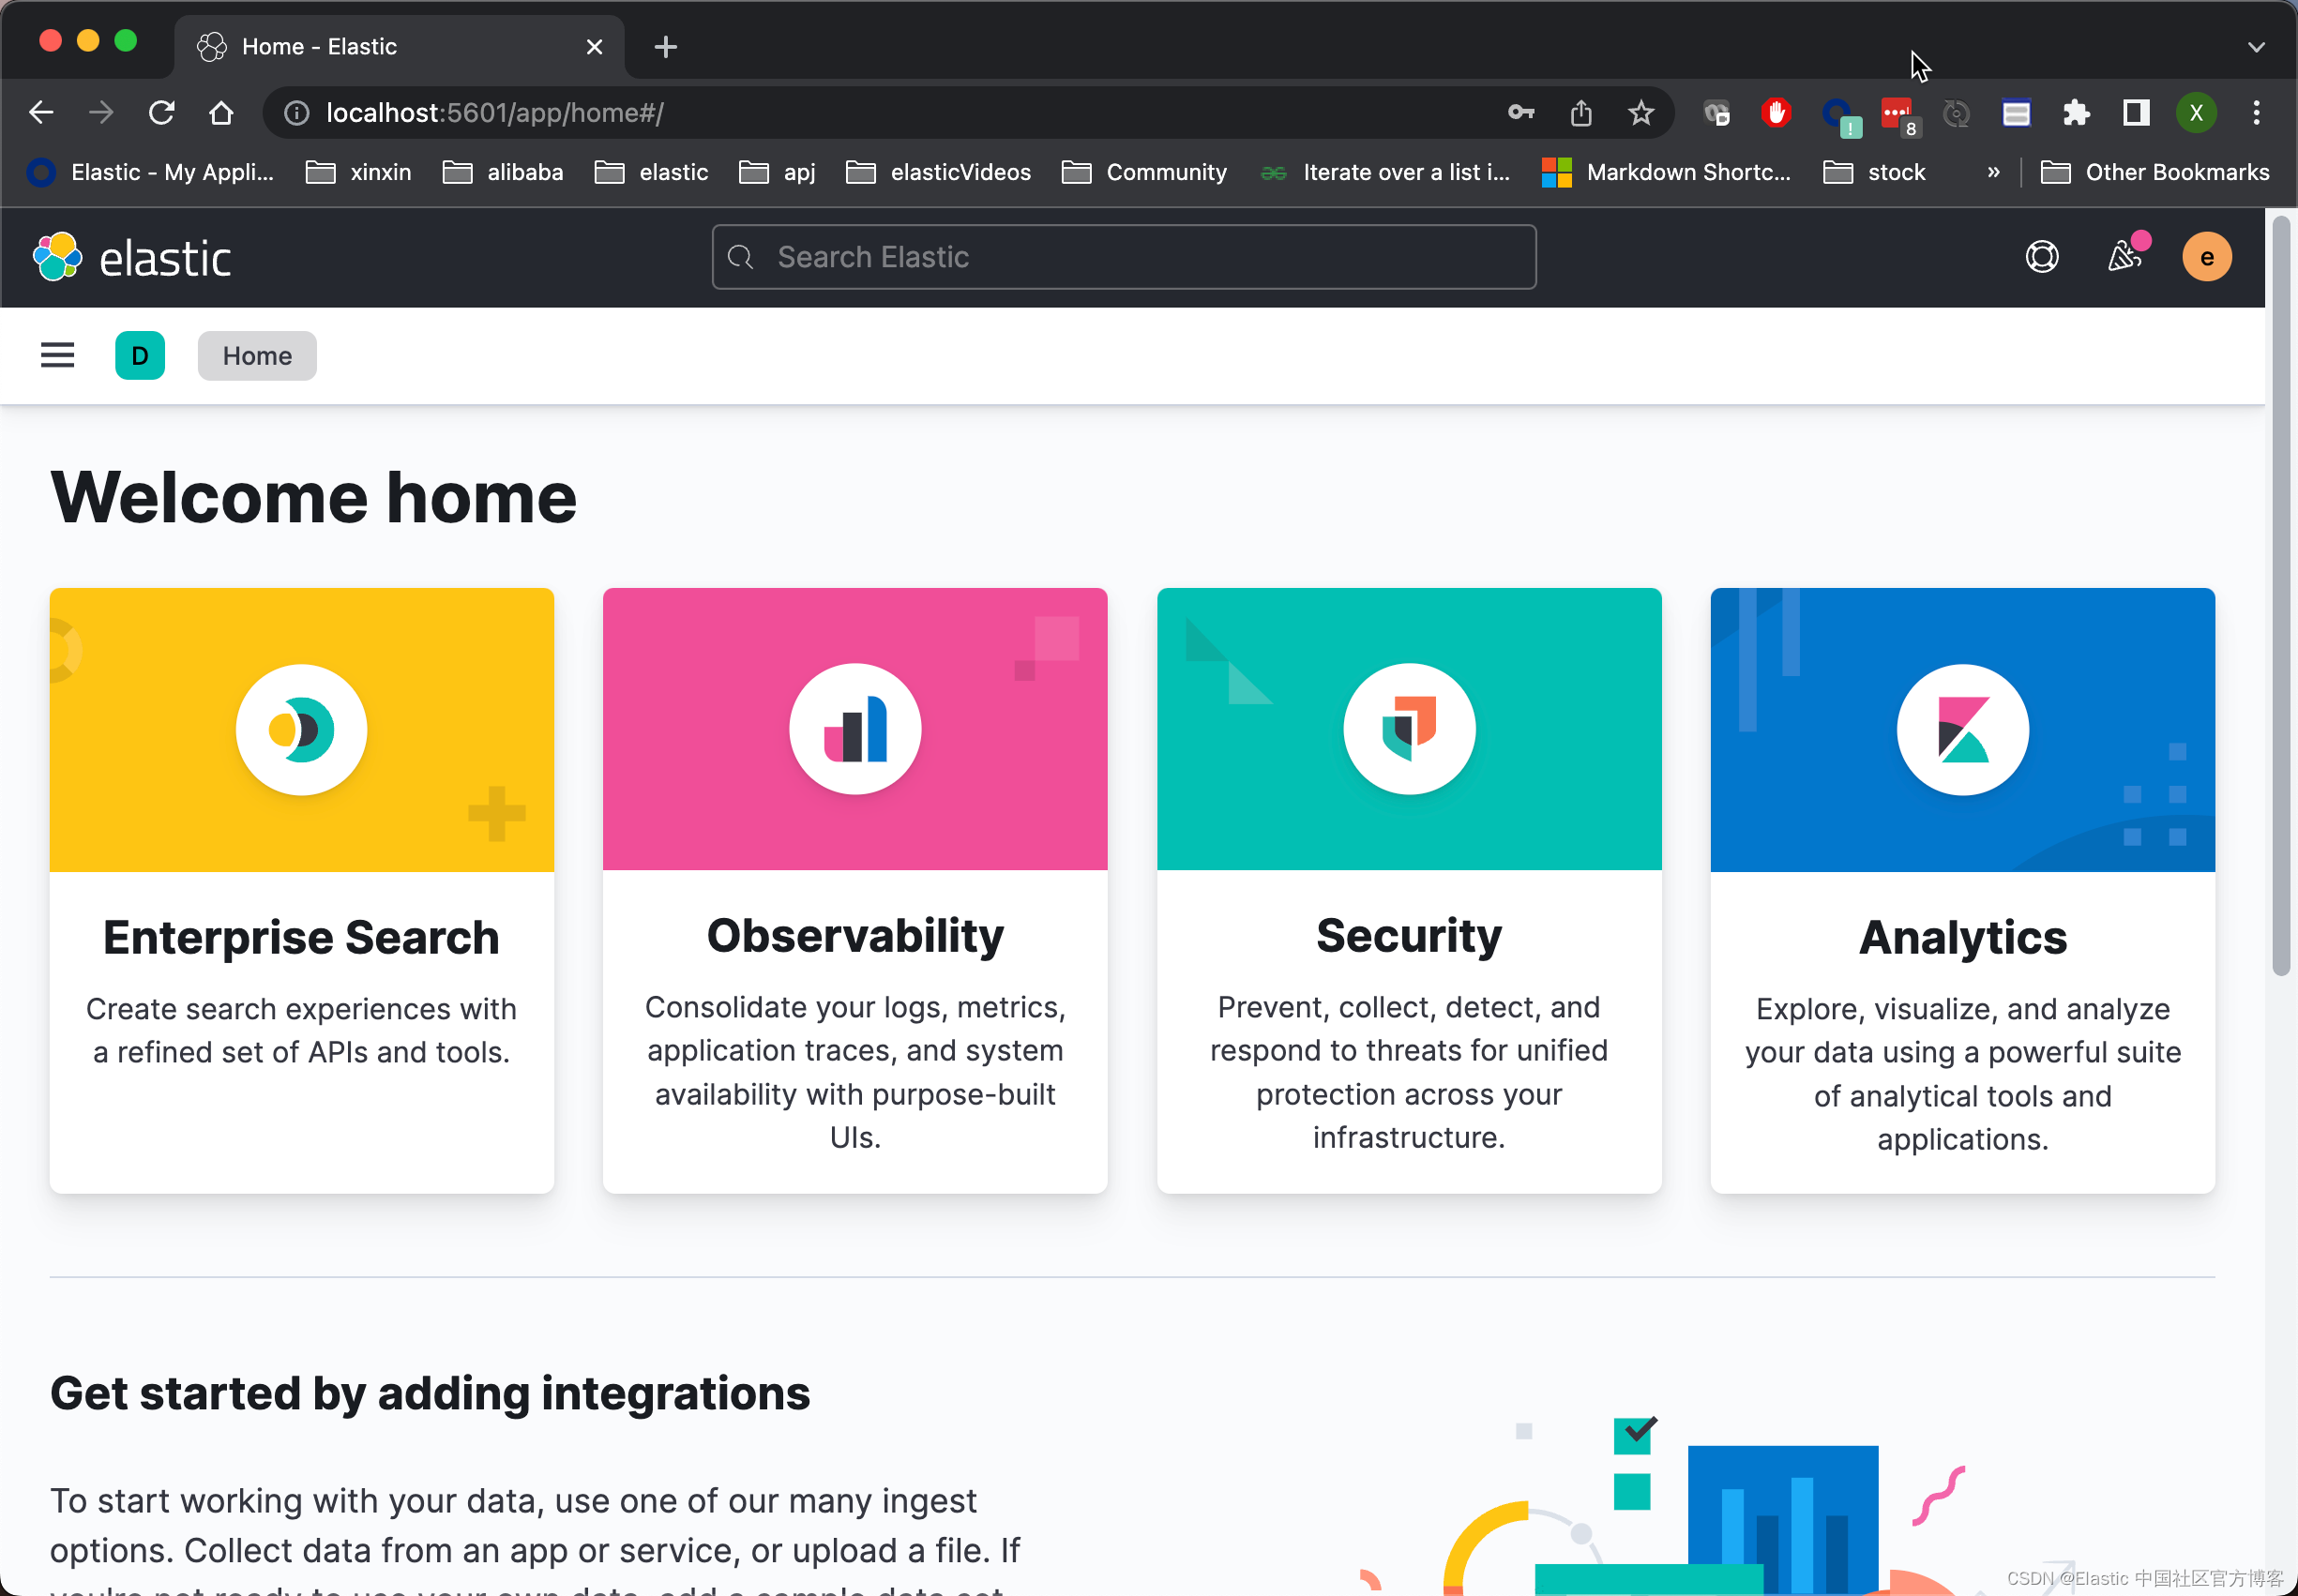Open the hamburger navigation menu
This screenshot has height=1596, width=2298.
click(x=57, y=356)
